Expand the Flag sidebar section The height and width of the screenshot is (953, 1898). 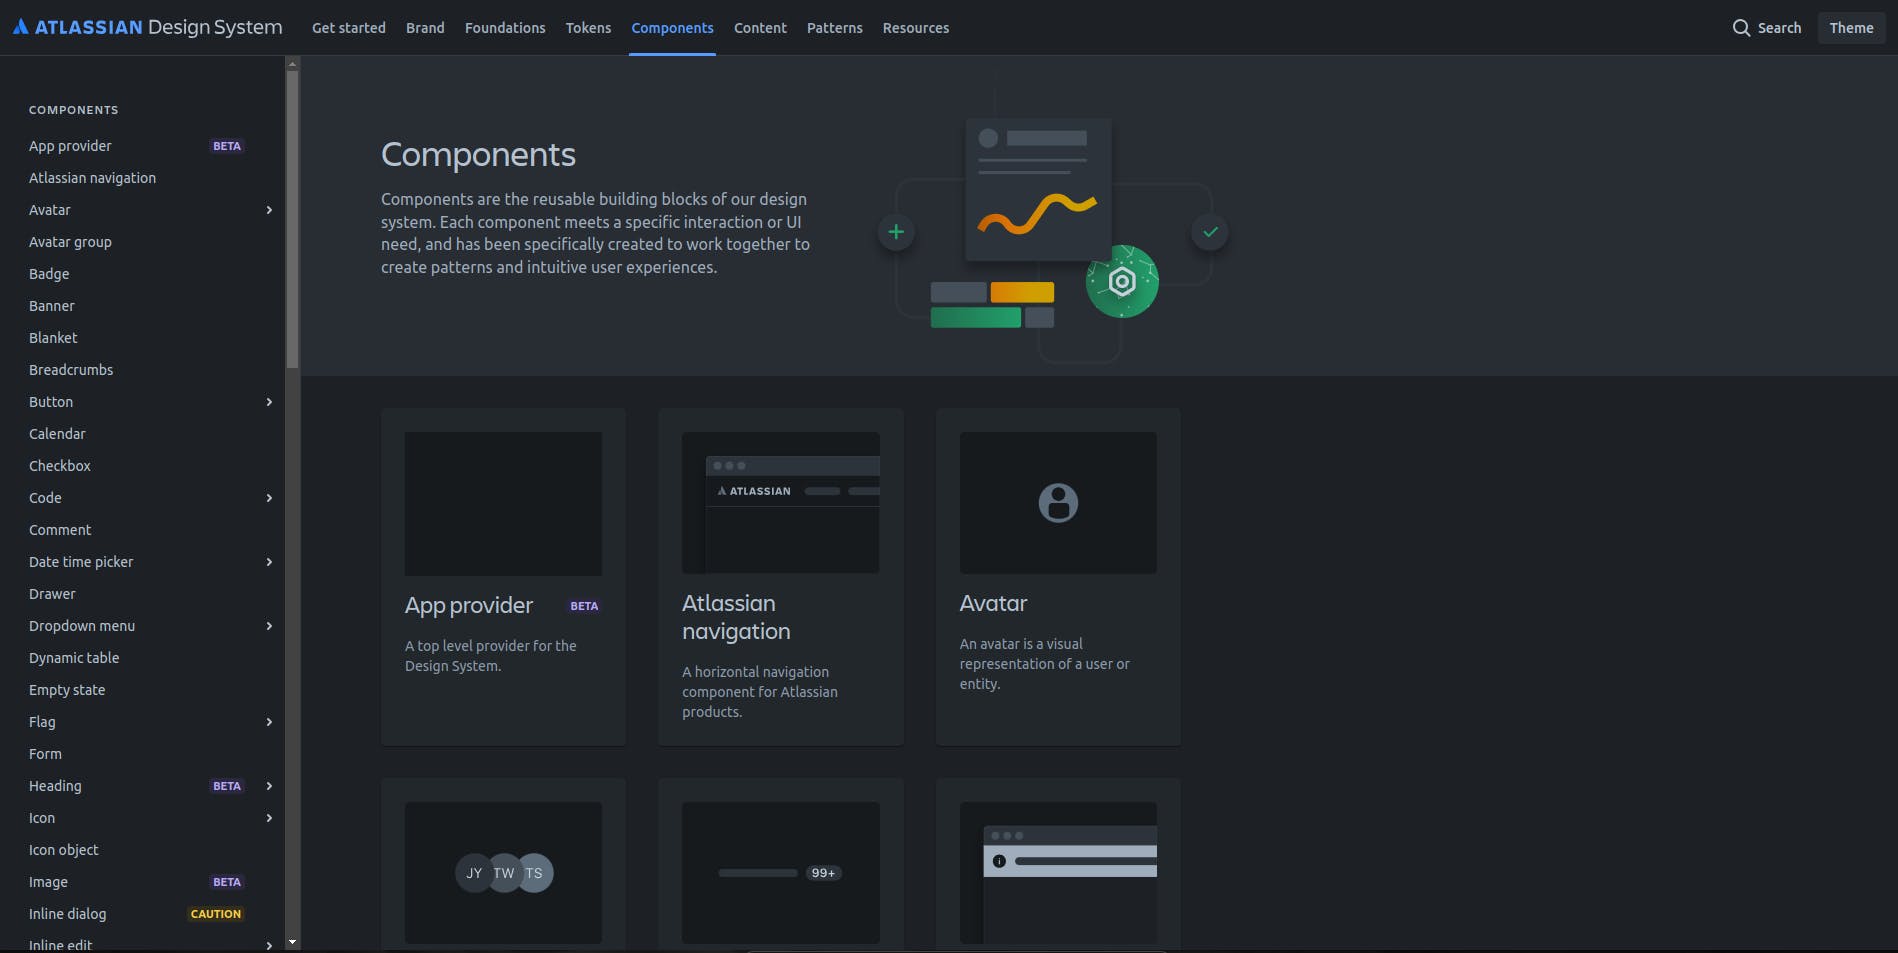[x=269, y=722]
